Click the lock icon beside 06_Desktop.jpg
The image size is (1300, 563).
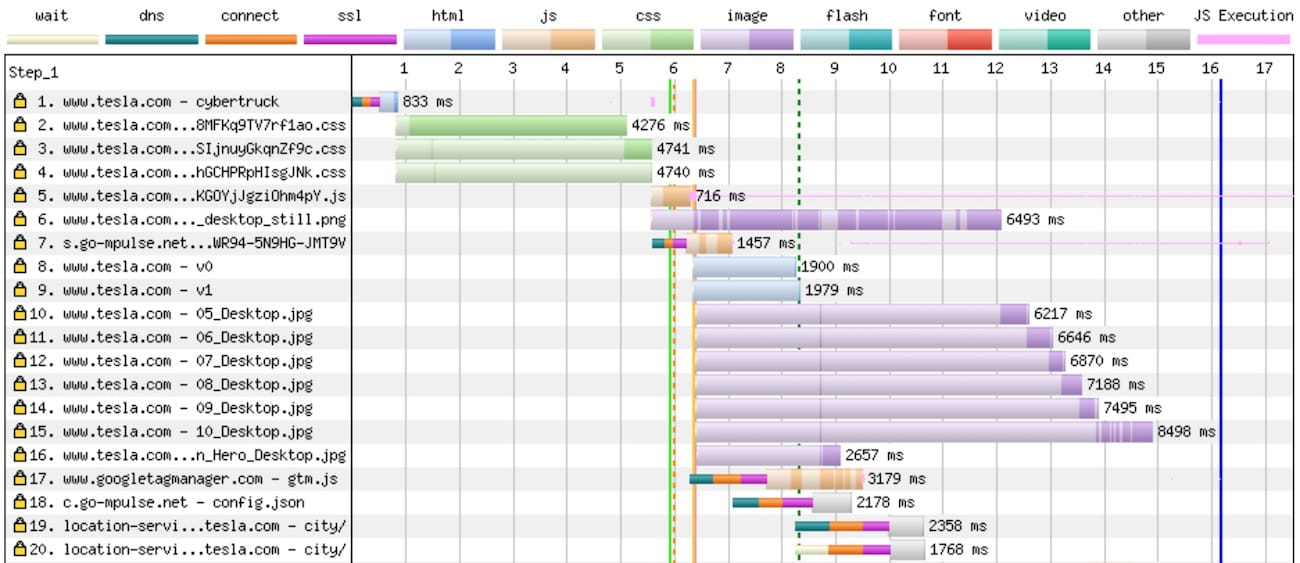click(x=19, y=337)
